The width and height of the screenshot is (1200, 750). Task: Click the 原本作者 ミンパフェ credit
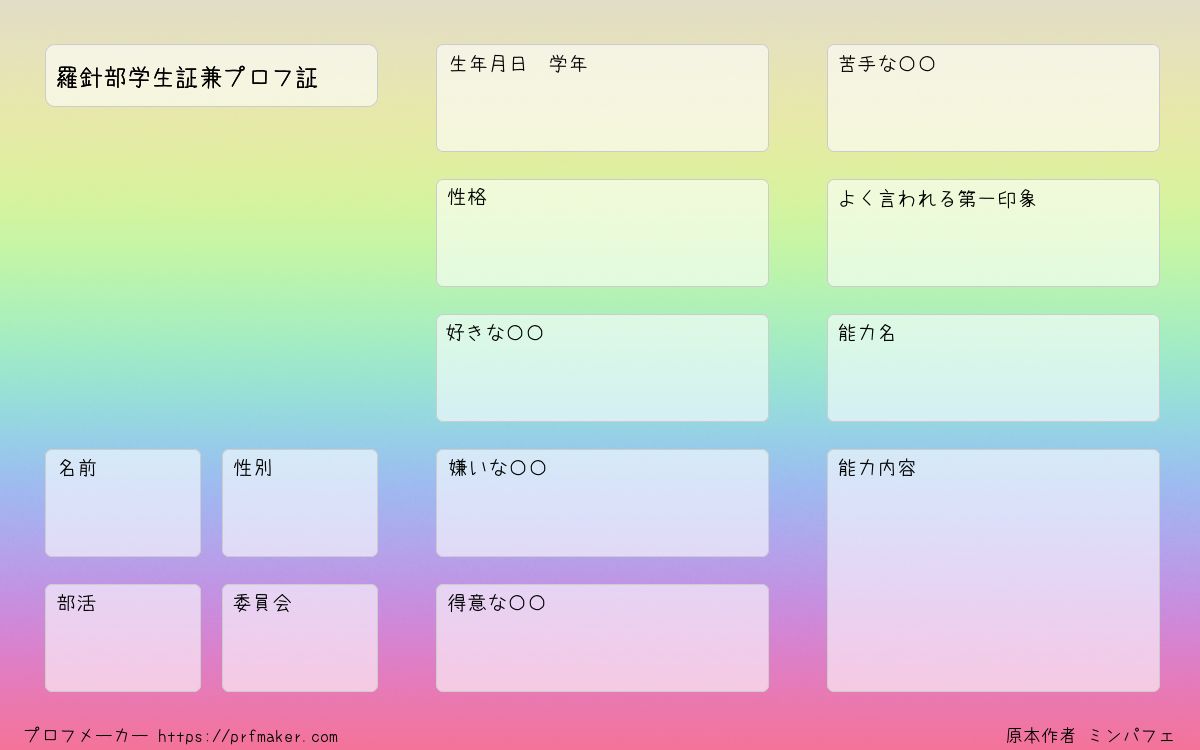[x=1090, y=736]
